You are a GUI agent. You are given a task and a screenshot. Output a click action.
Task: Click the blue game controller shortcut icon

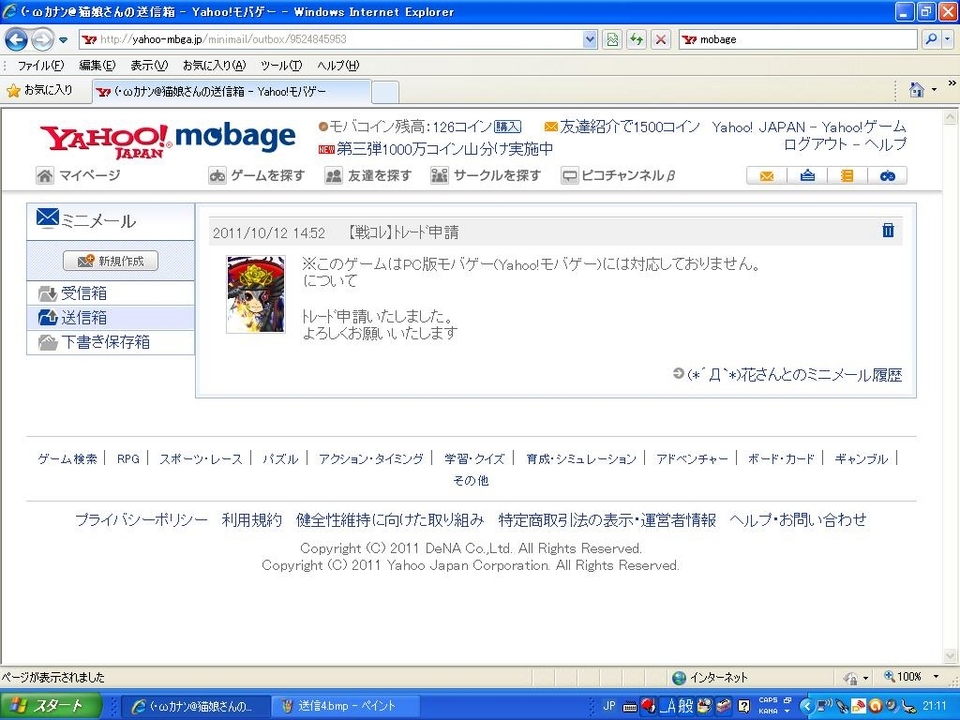coord(887,176)
